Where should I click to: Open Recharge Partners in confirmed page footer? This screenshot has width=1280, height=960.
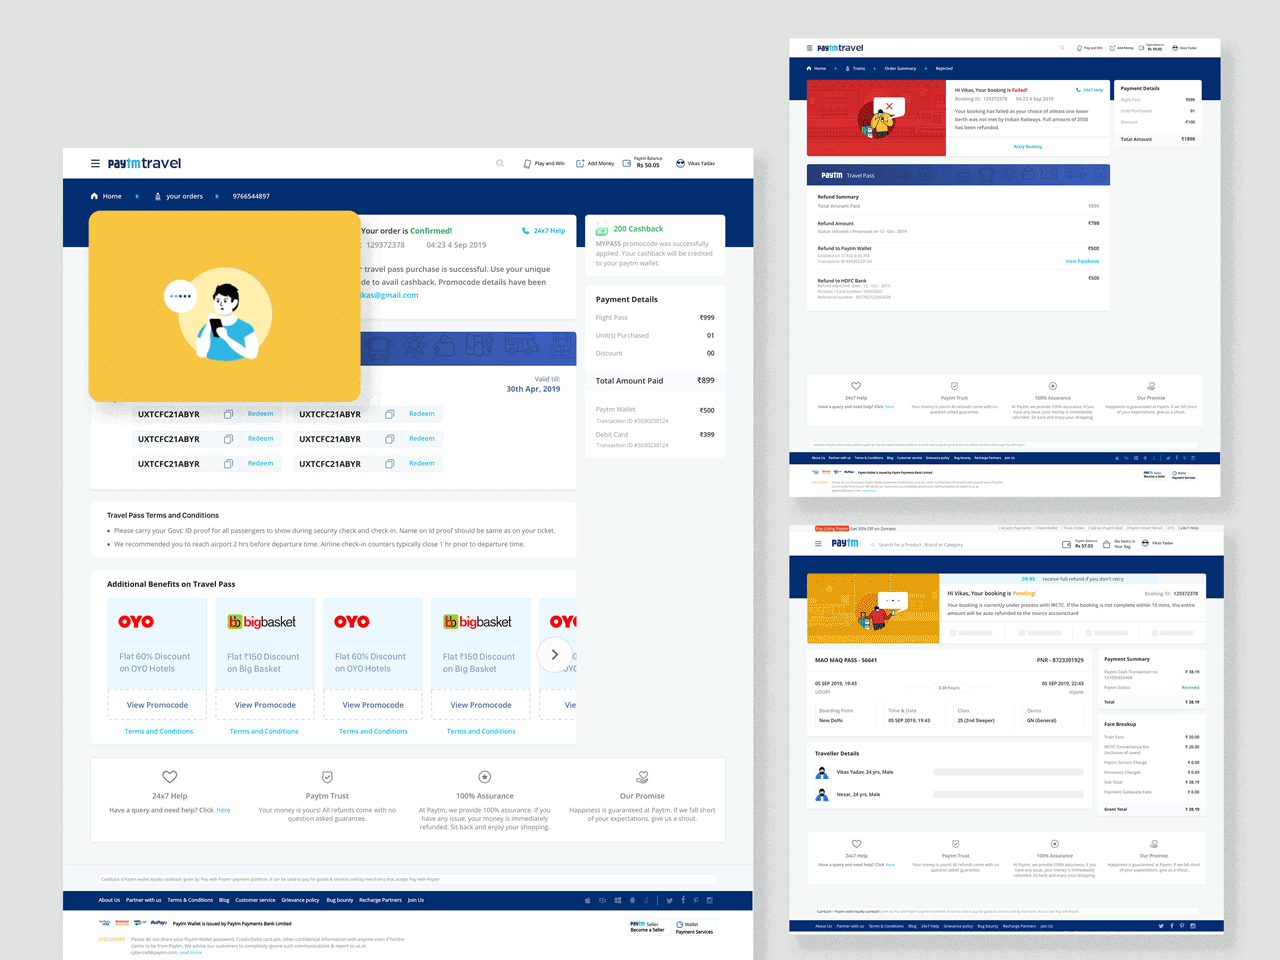[380, 900]
